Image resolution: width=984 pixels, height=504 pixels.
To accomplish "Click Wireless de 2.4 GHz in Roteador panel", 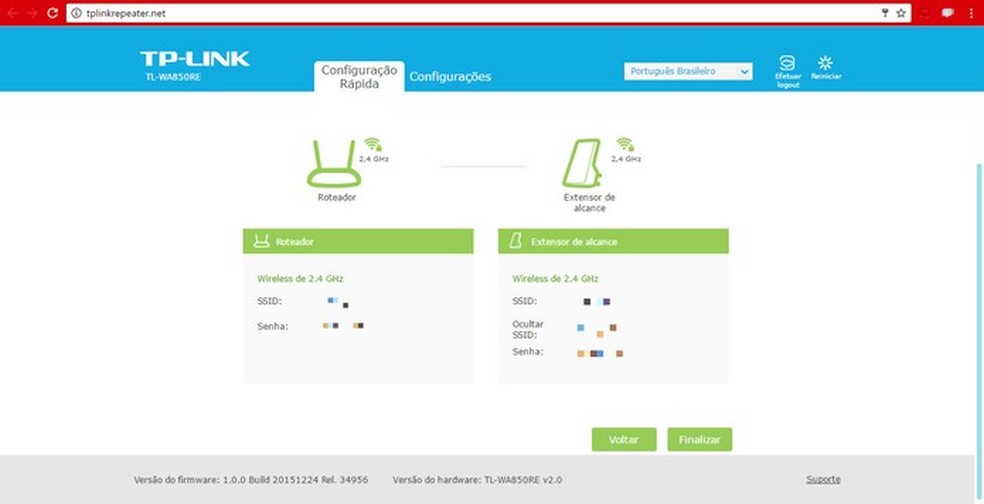I will pyautogui.click(x=300, y=279).
